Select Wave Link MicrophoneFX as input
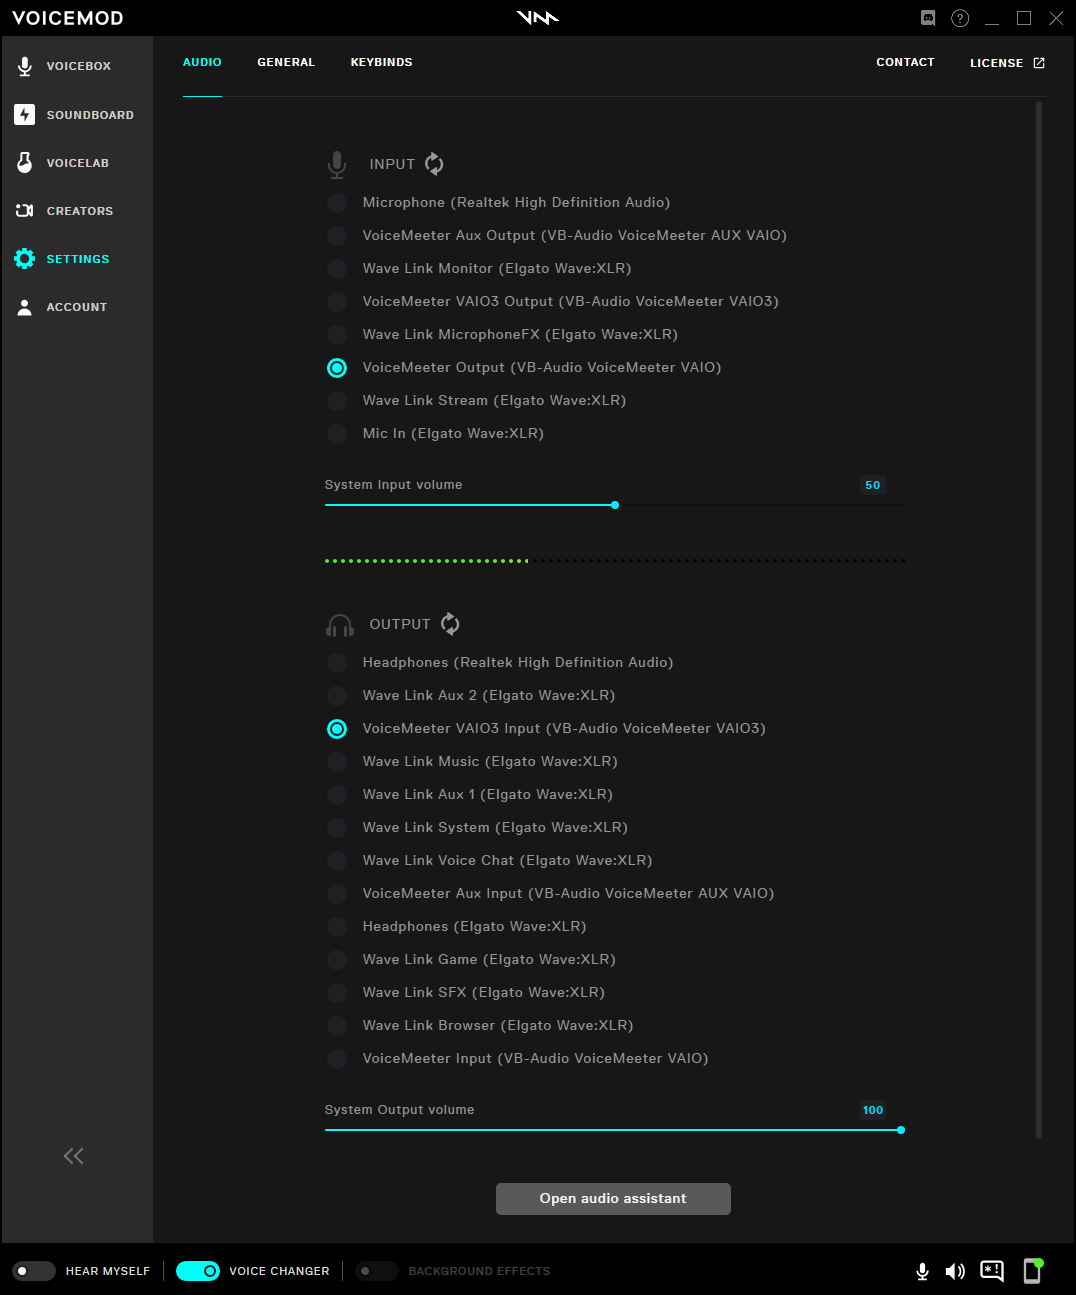 pyautogui.click(x=502, y=335)
